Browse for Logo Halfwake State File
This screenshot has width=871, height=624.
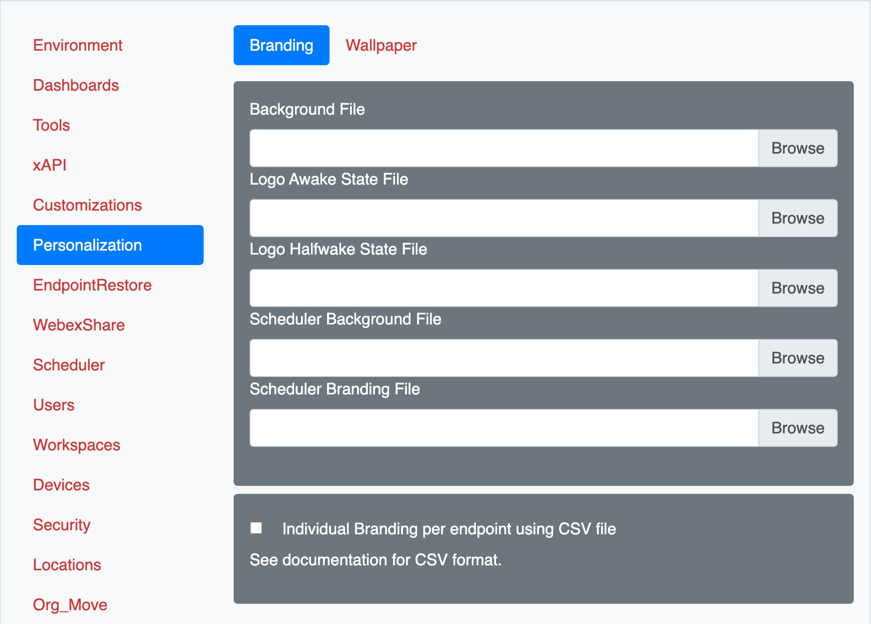point(797,288)
